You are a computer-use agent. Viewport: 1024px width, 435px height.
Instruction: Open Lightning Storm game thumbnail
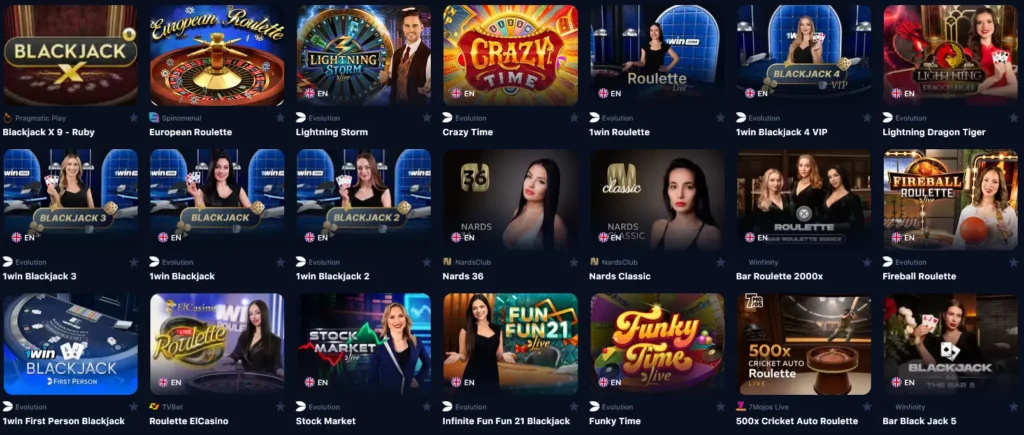point(364,55)
